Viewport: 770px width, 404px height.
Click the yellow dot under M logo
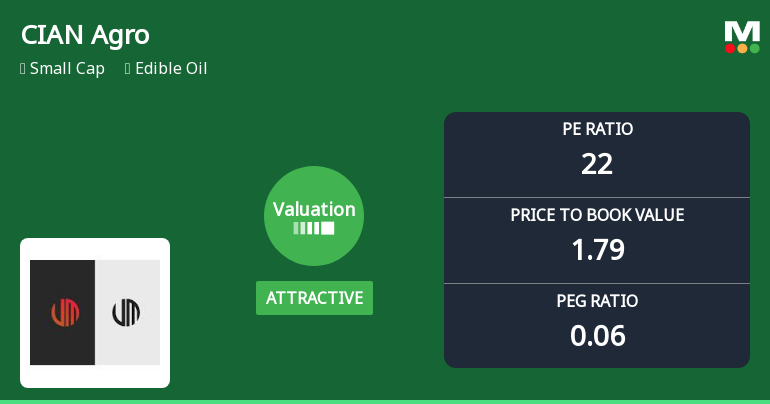(742, 48)
